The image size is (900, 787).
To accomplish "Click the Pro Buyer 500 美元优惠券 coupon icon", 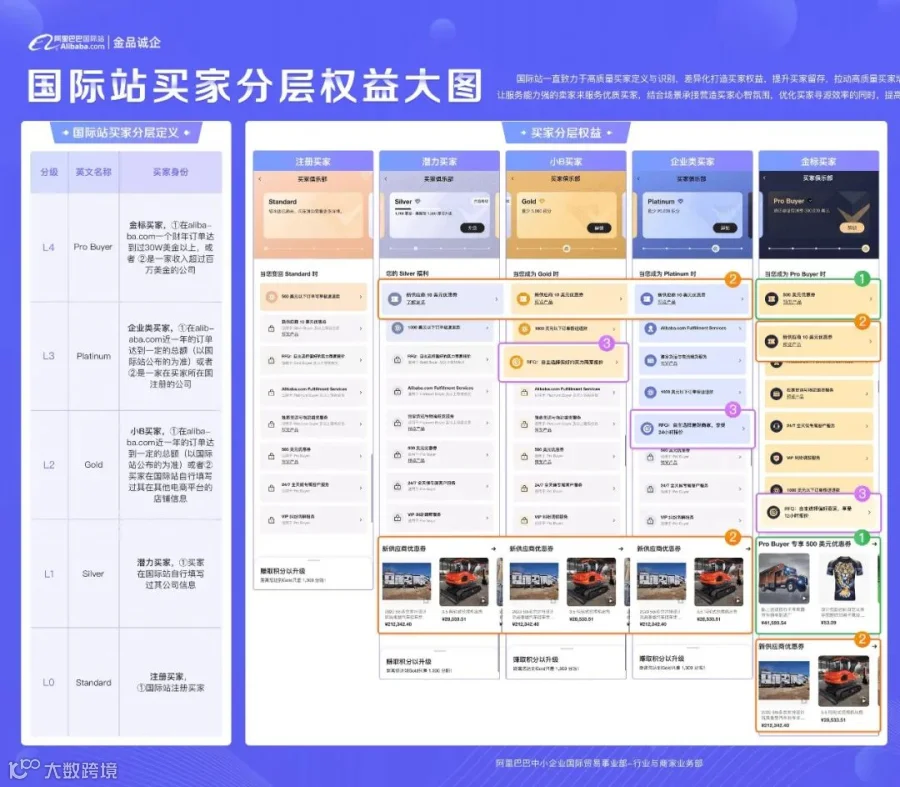I will tap(772, 298).
